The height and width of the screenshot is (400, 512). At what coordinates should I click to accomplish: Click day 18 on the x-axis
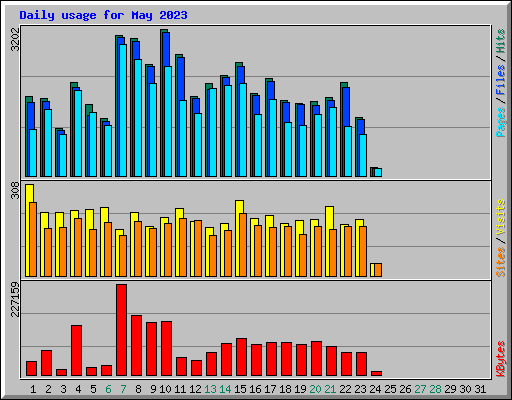285,389
